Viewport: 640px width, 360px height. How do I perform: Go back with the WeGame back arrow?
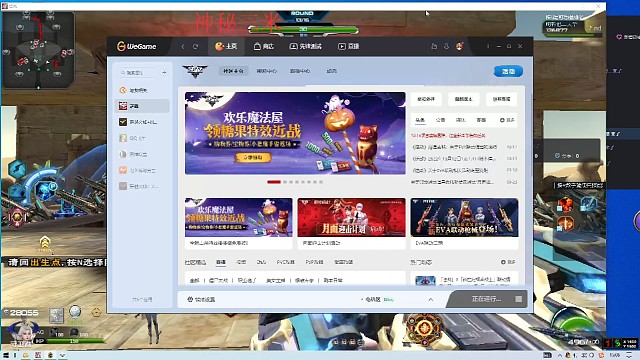183,47
